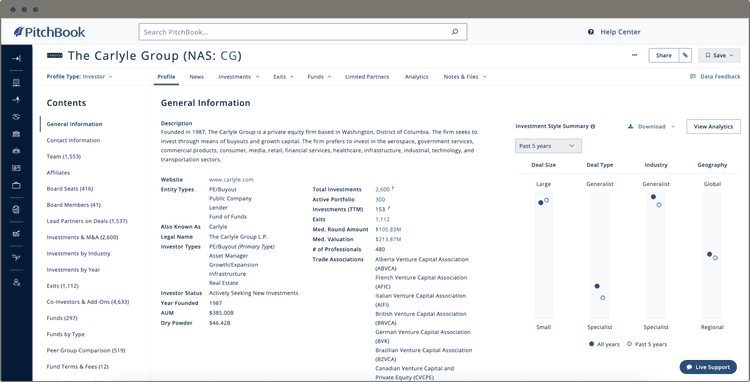Expand the collapsed left navigation sidebar
This screenshot has width=750, height=382.
[16, 59]
